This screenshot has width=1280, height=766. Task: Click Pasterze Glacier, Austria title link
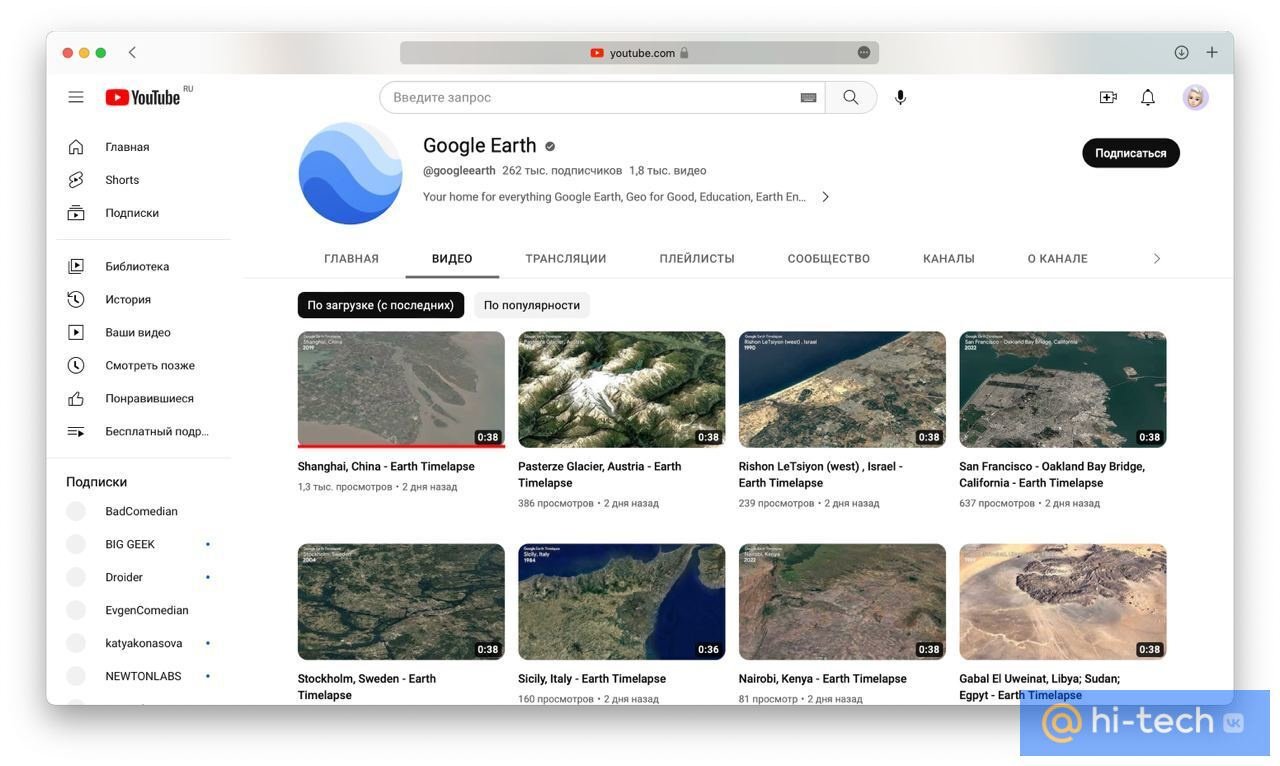click(600, 475)
